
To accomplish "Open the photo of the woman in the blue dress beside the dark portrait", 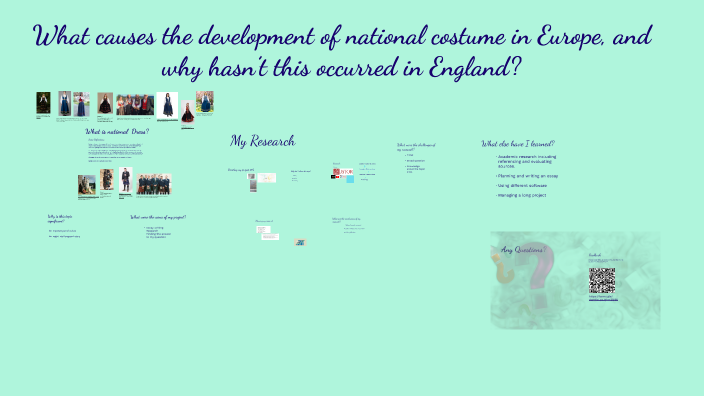I will [x=65, y=104].
